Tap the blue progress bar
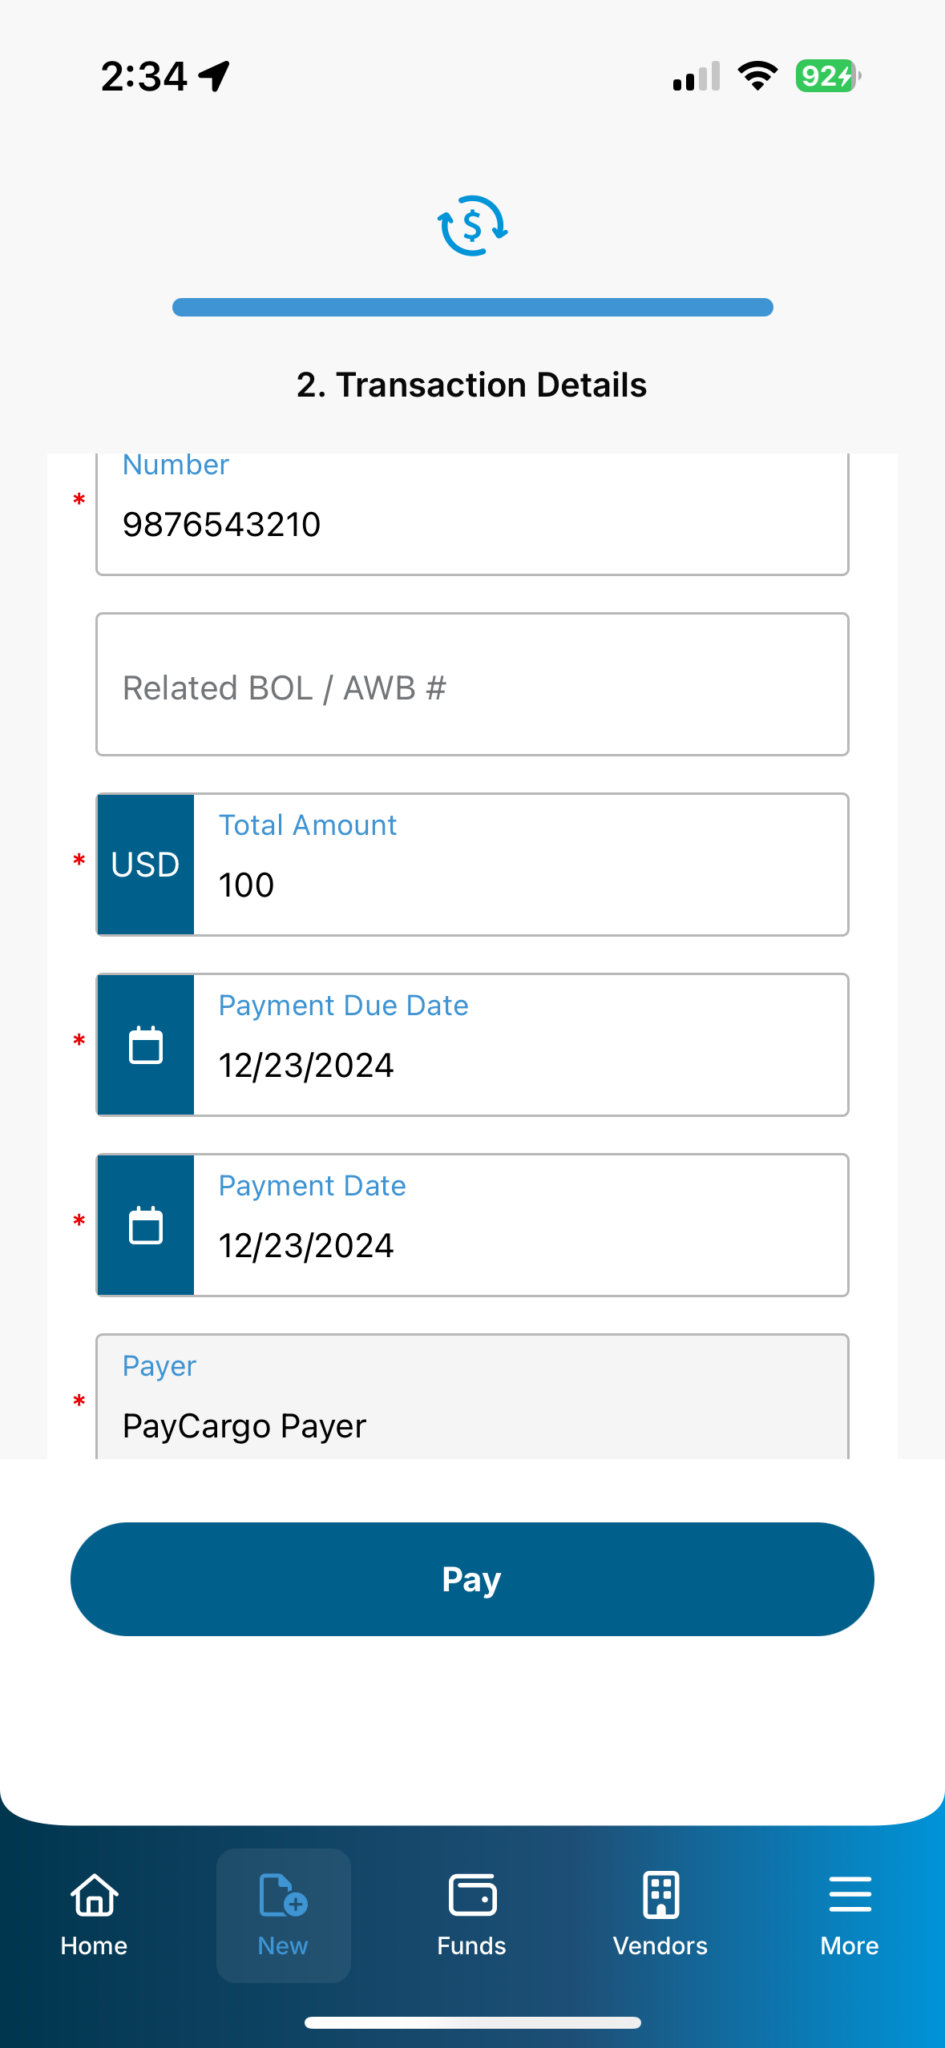This screenshot has height=2048, width=945. click(x=472, y=306)
